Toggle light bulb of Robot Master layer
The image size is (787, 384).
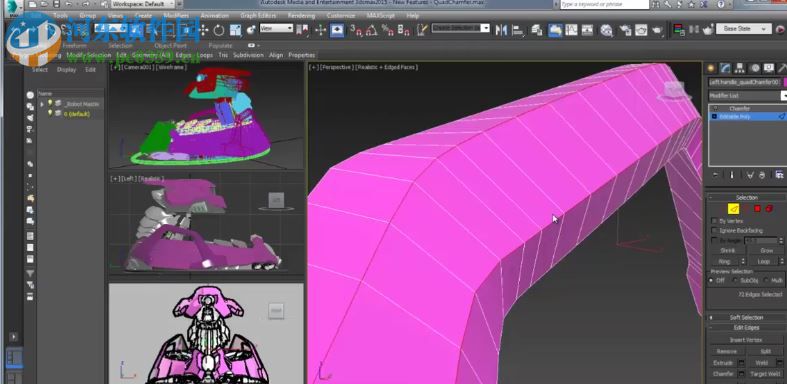coord(50,103)
